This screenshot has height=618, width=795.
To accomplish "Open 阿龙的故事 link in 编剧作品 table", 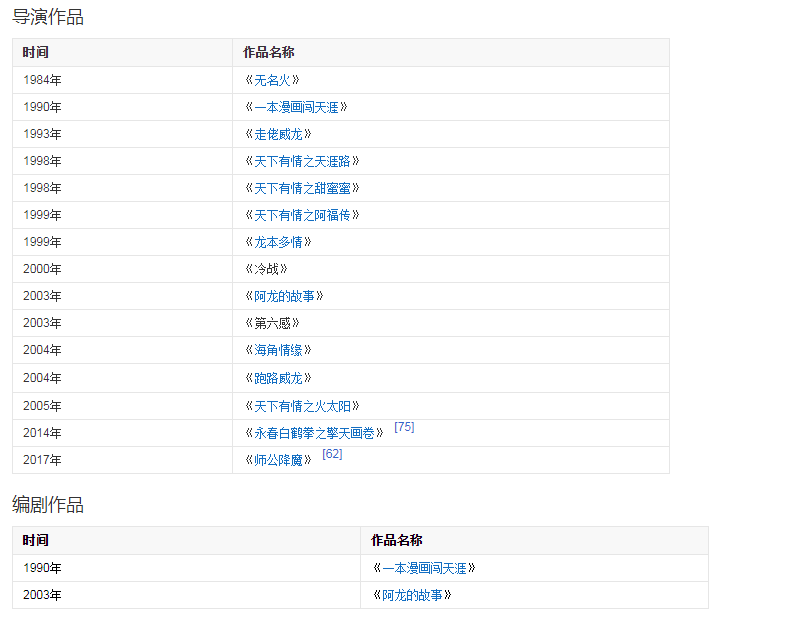I will [x=412, y=595].
